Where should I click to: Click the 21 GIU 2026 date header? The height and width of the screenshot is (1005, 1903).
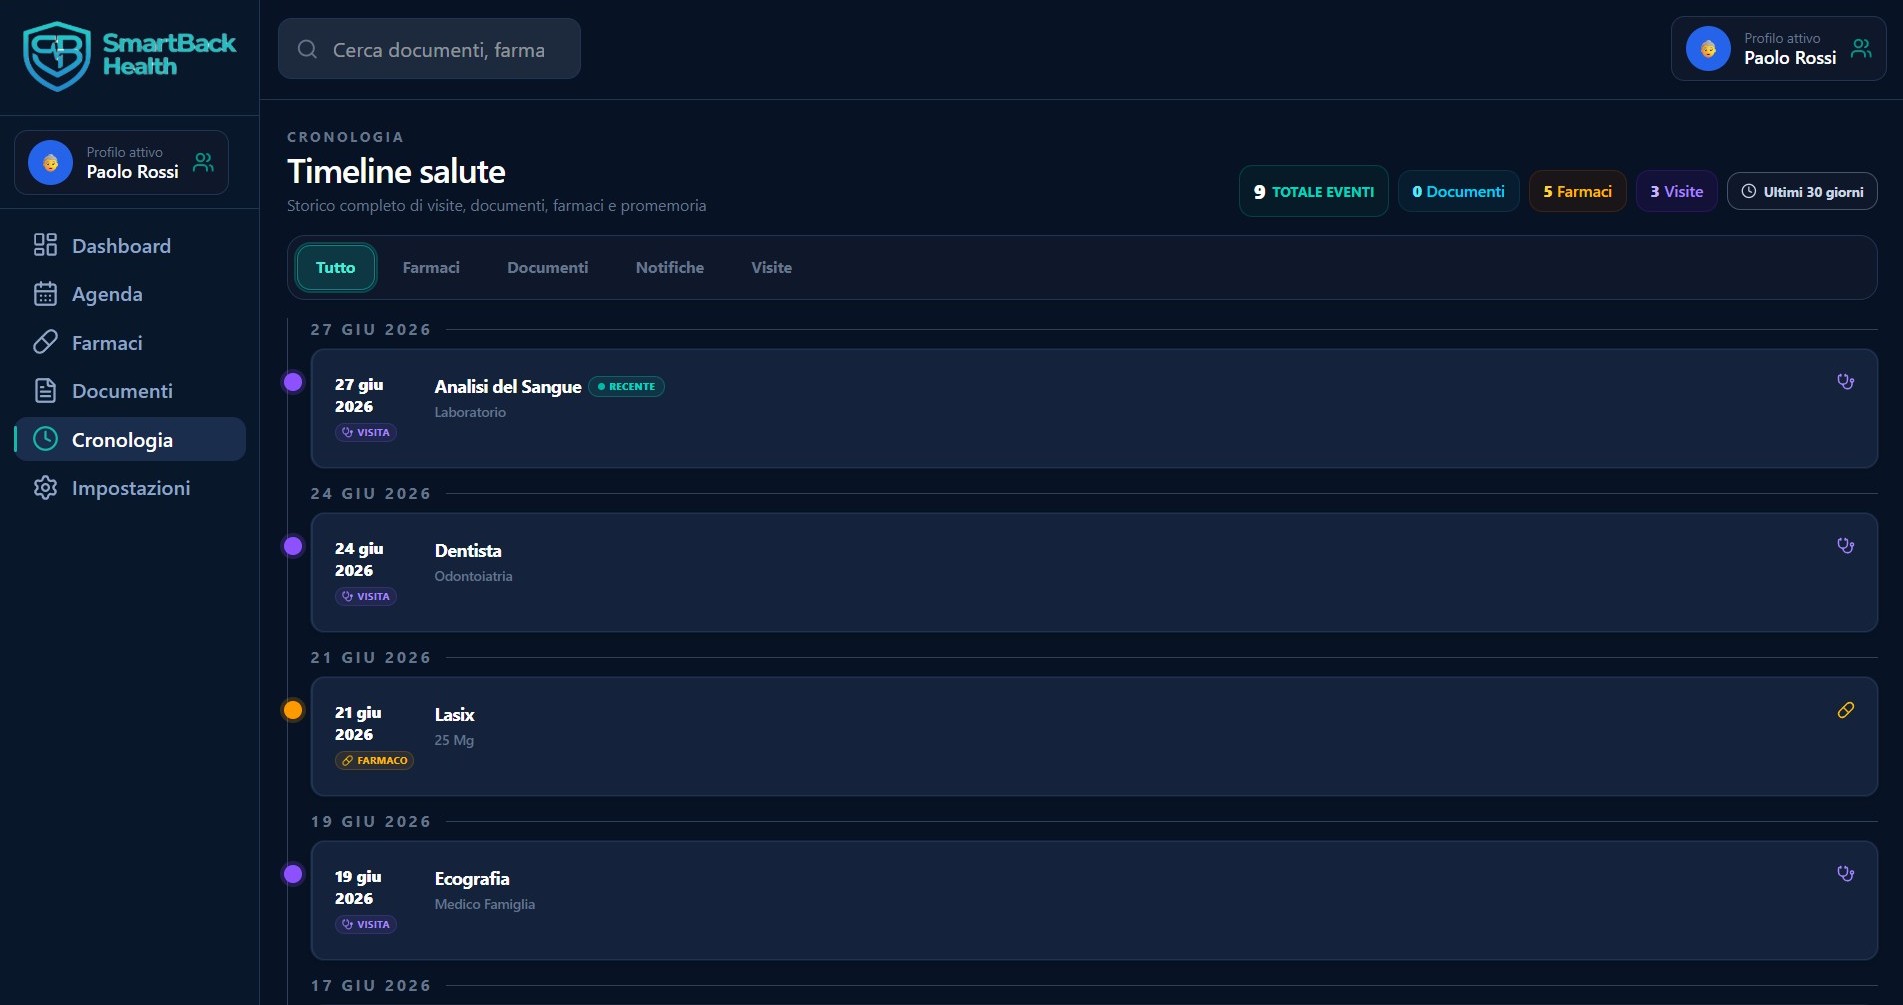(x=371, y=657)
